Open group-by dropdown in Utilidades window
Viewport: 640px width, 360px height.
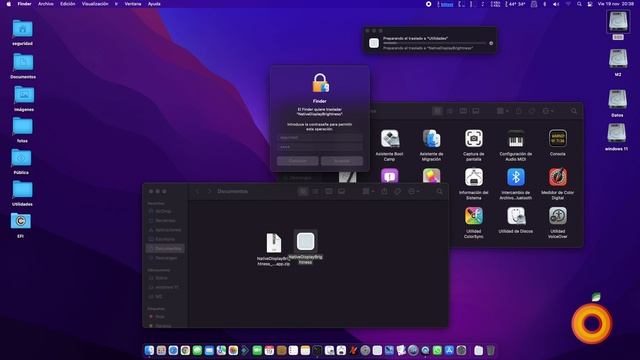(x=502, y=111)
